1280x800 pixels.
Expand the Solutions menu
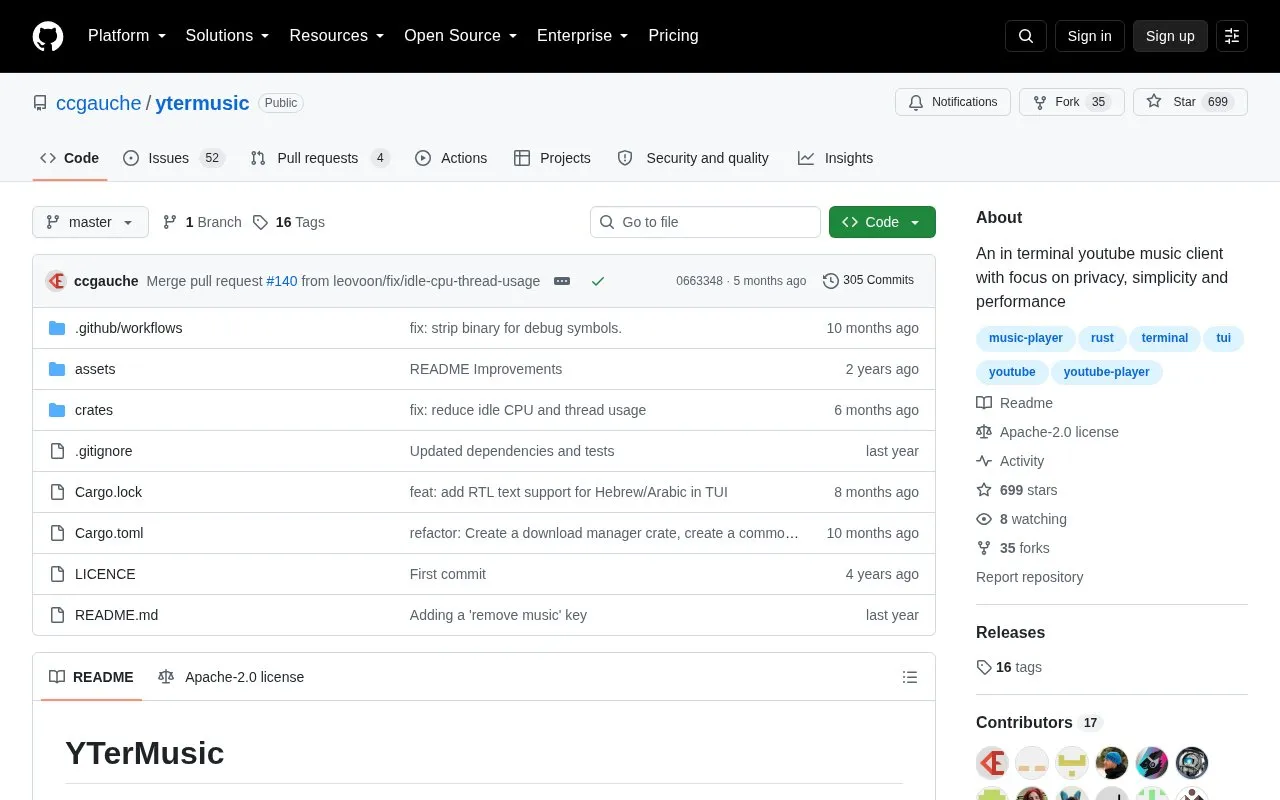point(228,36)
